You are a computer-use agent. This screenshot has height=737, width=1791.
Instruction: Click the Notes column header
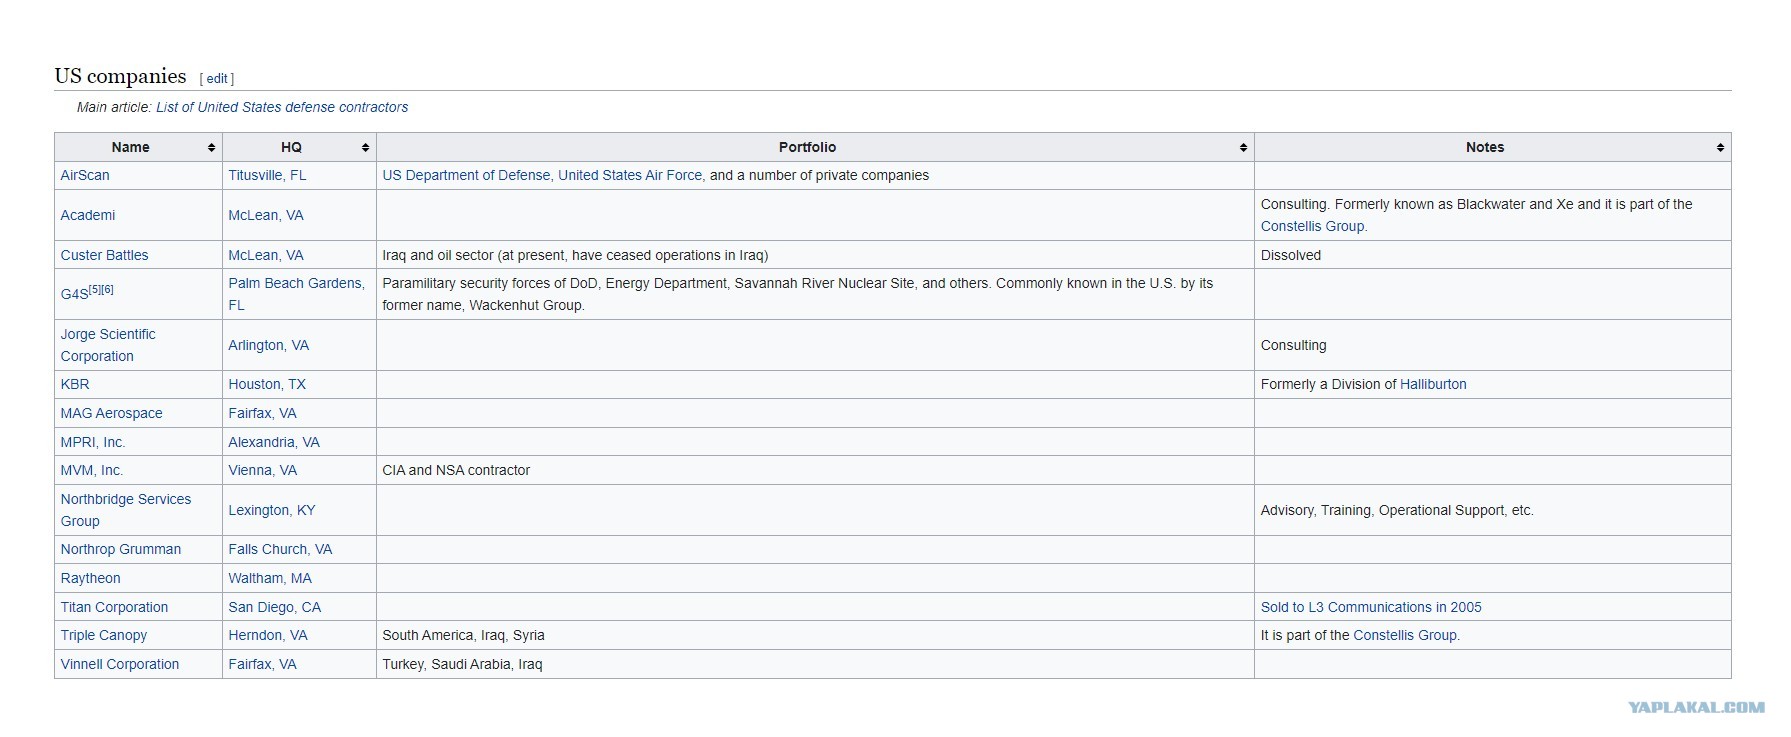click(x=1493, y=147)
